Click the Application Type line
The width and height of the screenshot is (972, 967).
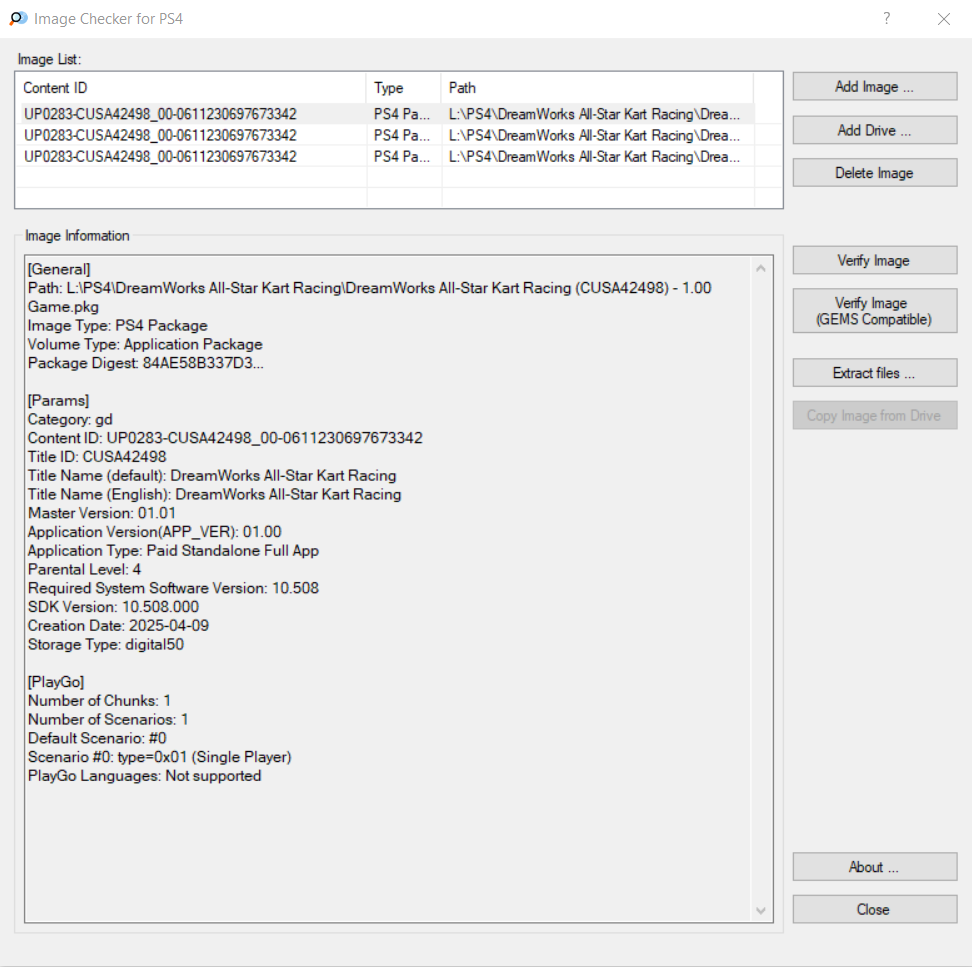[174, 551]
